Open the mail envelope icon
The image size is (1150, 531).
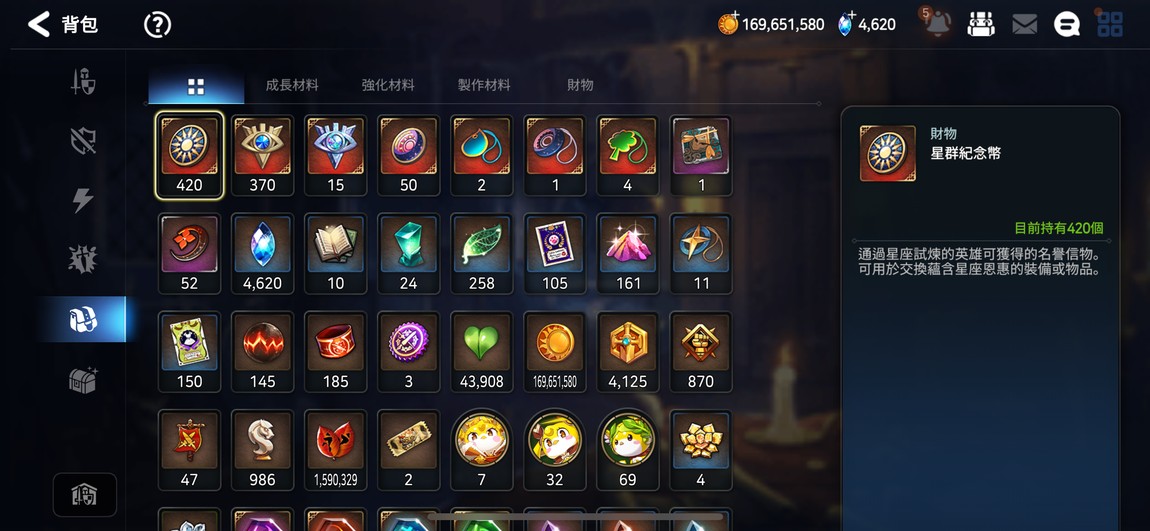point(1024,25)
